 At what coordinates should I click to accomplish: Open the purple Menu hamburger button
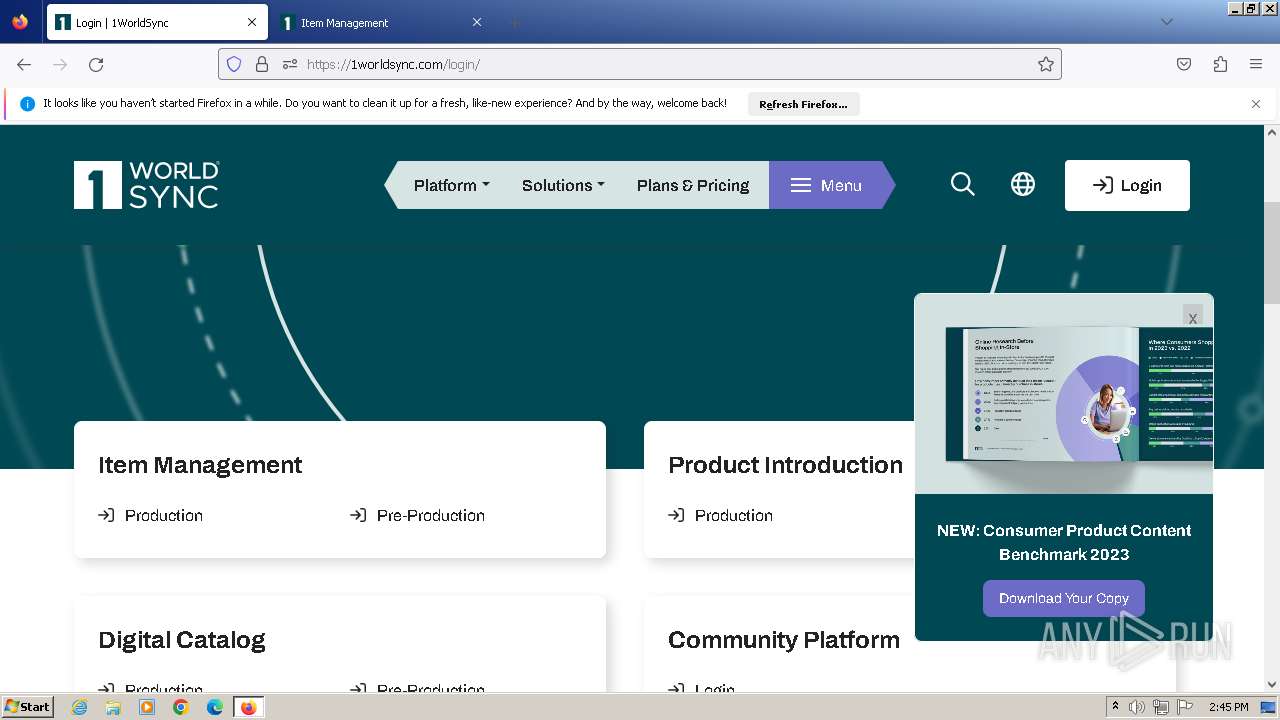pyautogui.click(x=826, y=185)
